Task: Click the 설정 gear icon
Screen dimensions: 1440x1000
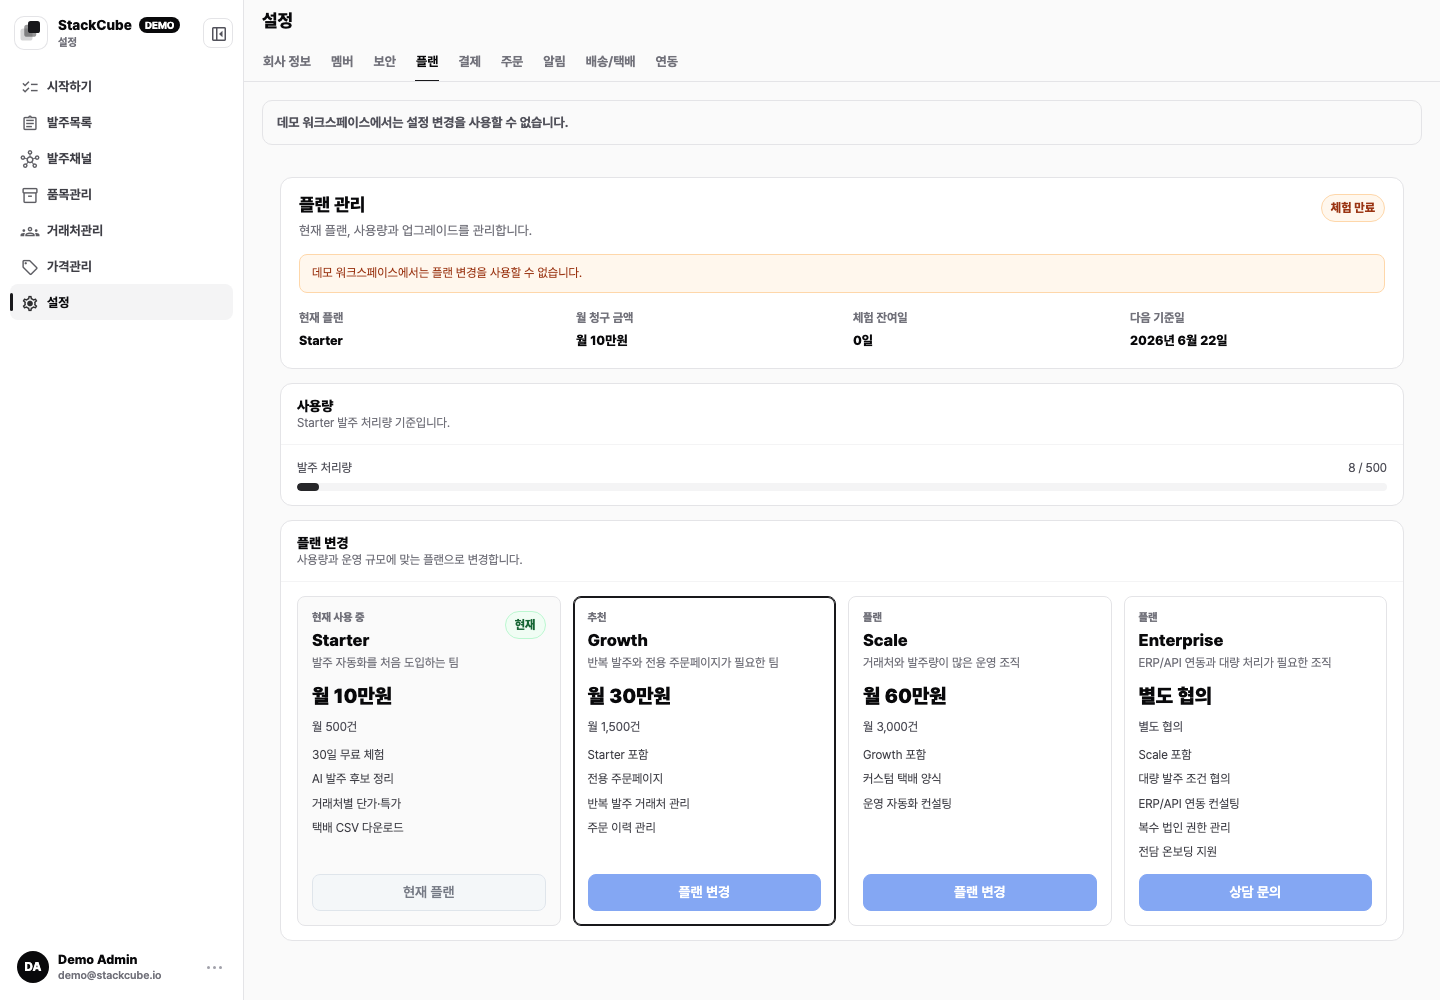Action: (30, 303)
